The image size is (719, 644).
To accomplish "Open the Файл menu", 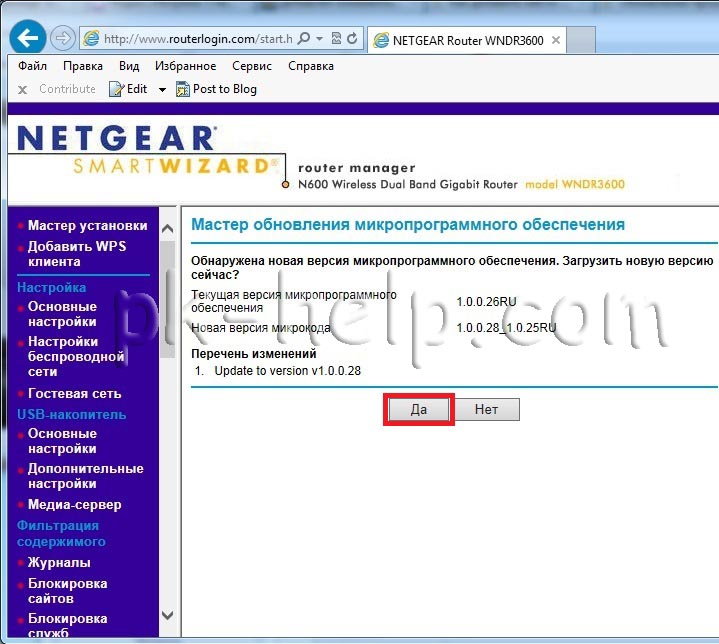I will (33, 66).
